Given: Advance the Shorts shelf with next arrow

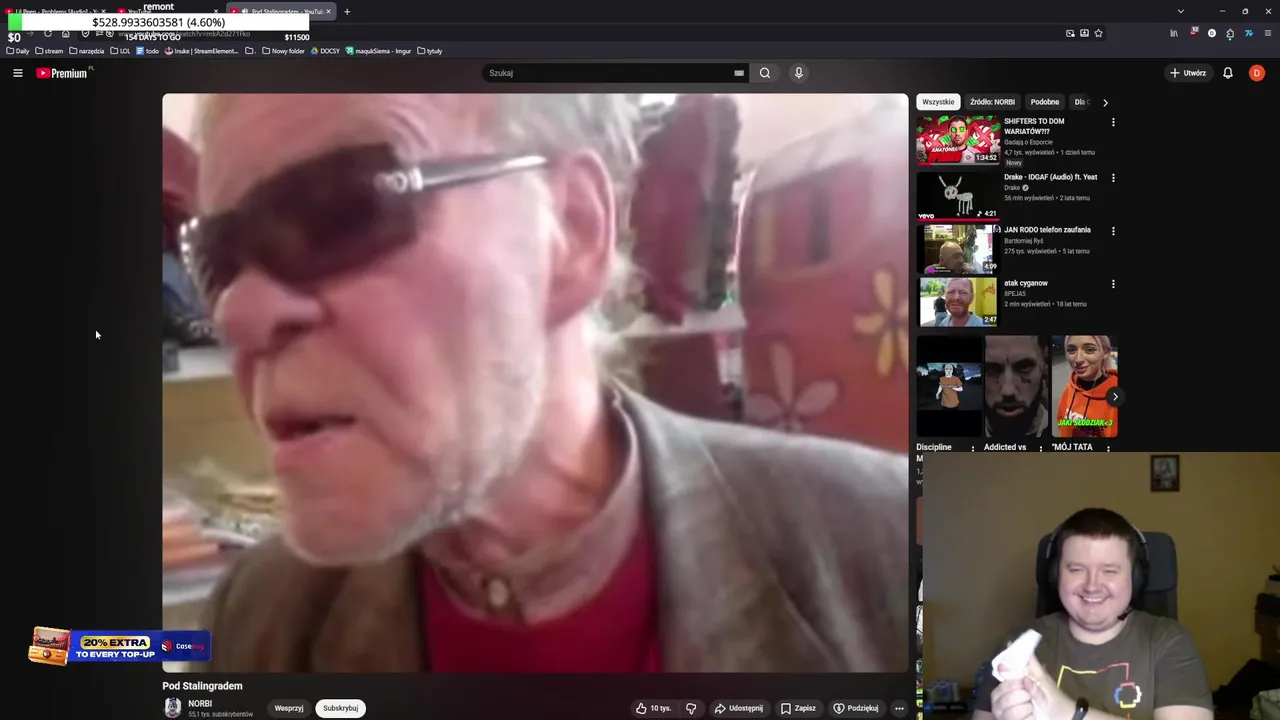Looking at the screenshot, I should pyautogui.click(x=1115, y=397).
